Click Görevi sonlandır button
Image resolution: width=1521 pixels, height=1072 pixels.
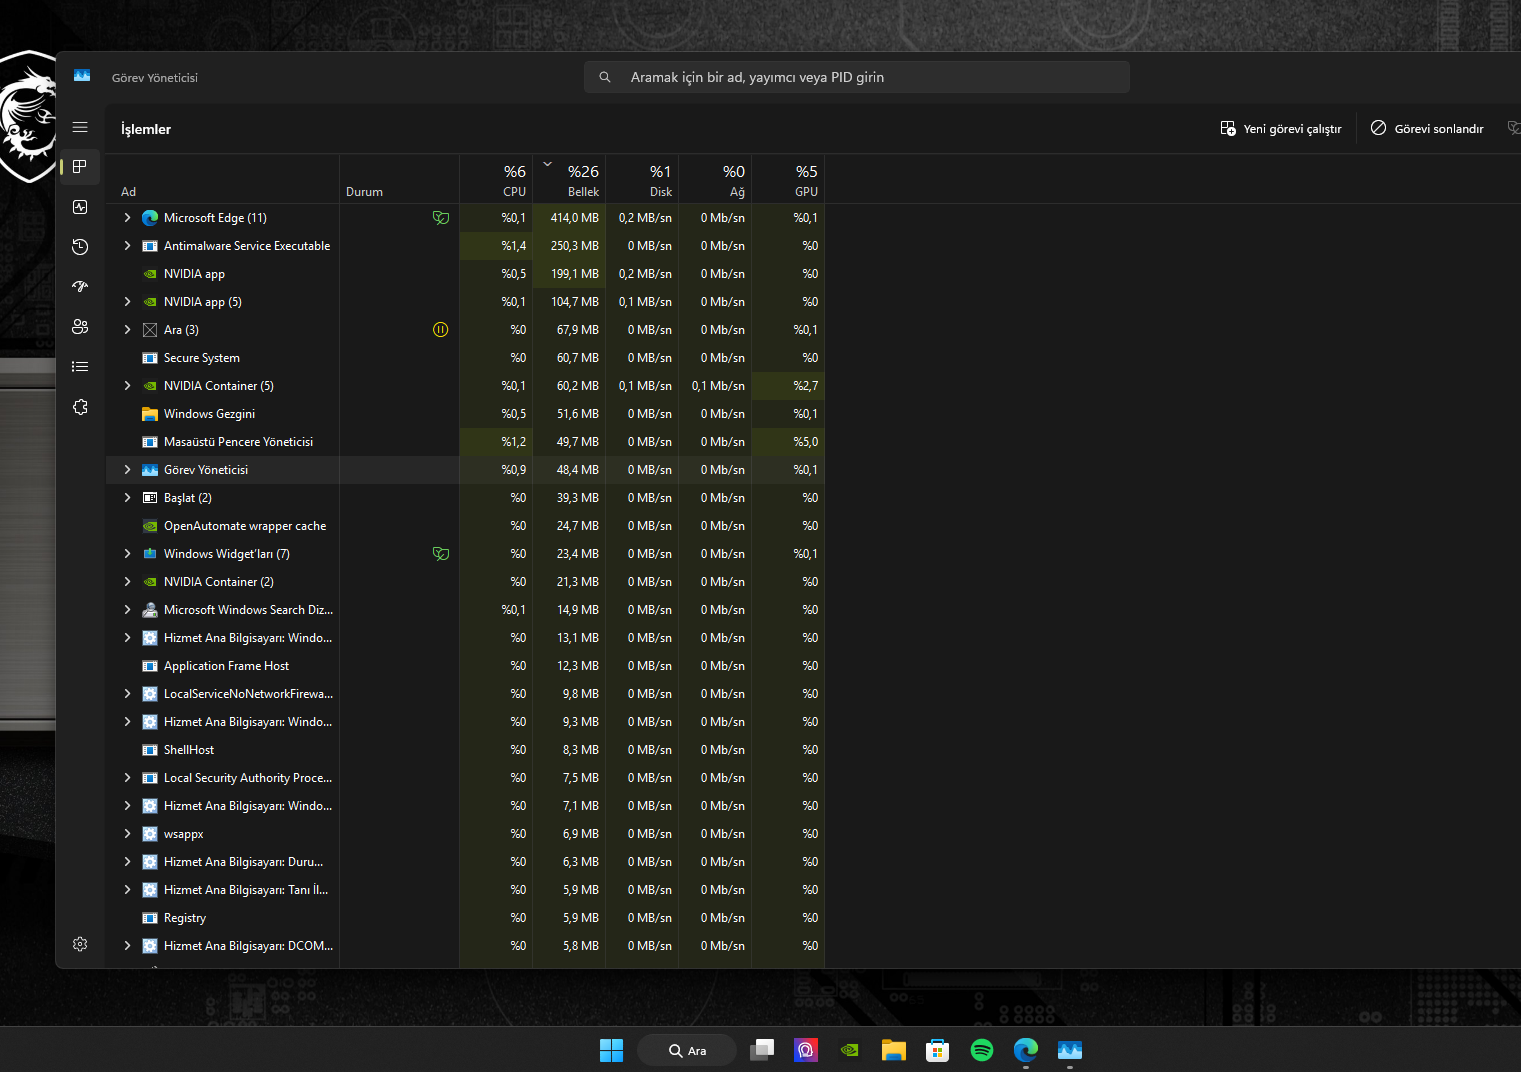[x=1427, y=129]
